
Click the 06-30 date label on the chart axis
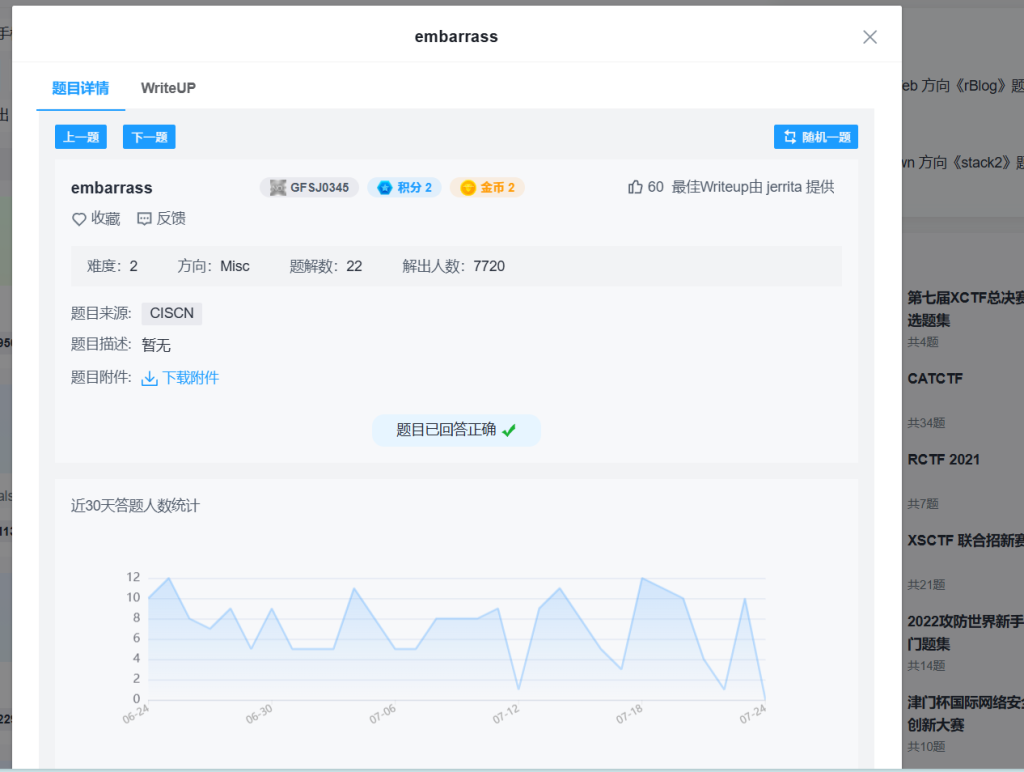point(259,714)
